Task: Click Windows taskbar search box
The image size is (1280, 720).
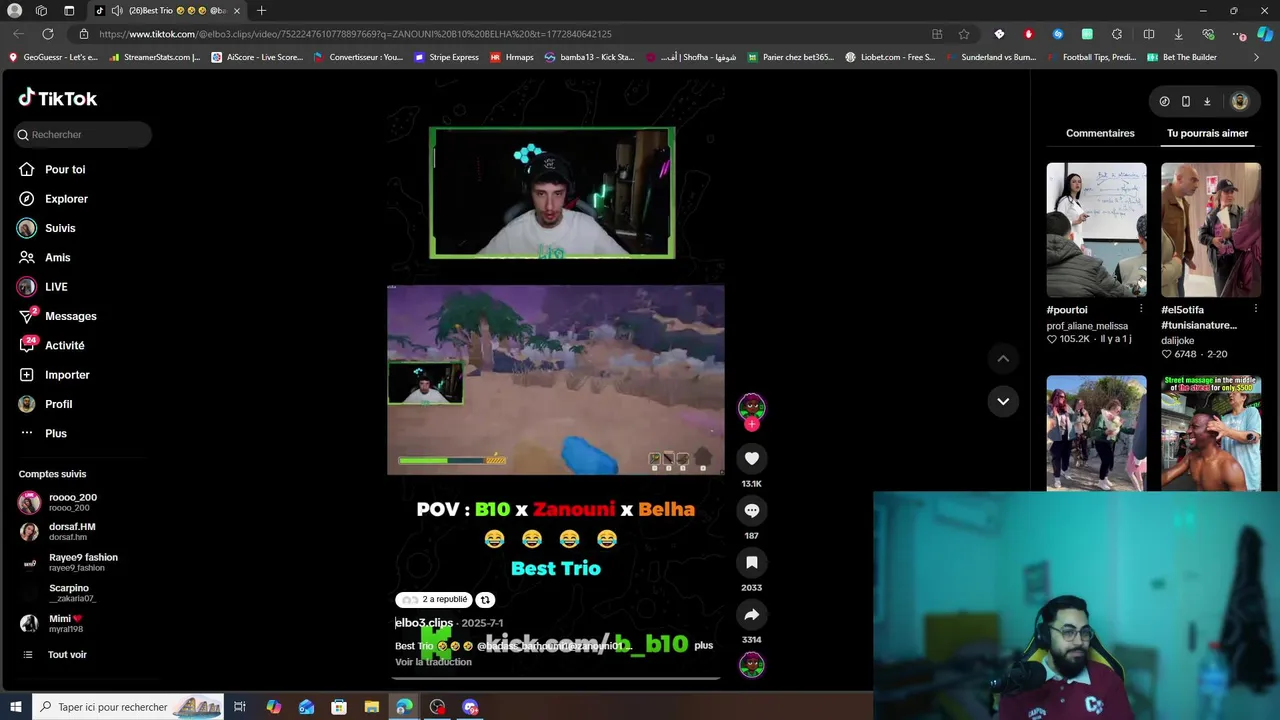Action: pyautogui.click(x=128, y=707)
